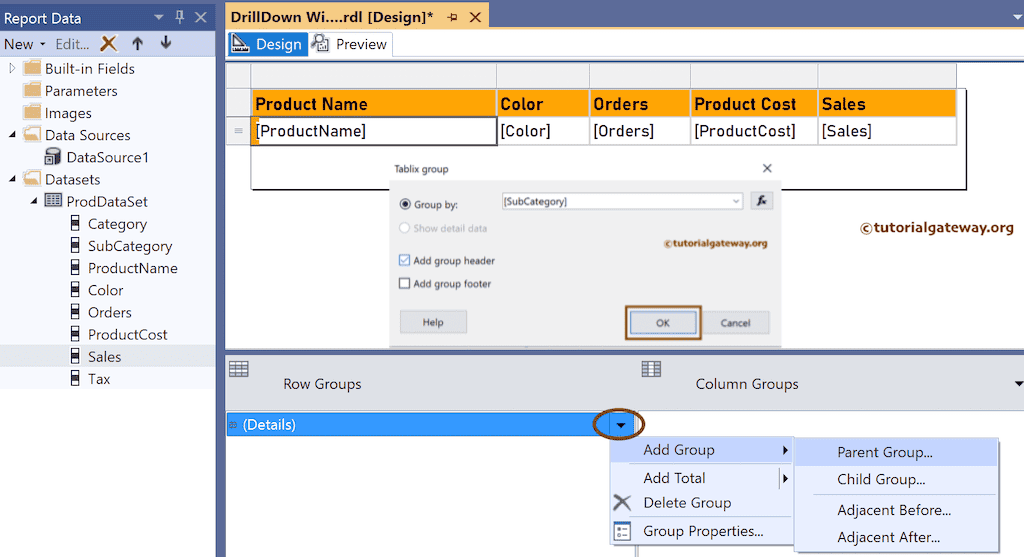1024x557 pixels.
Task: Enable the Add group footer checkbox
Action: tap(405, 283)
